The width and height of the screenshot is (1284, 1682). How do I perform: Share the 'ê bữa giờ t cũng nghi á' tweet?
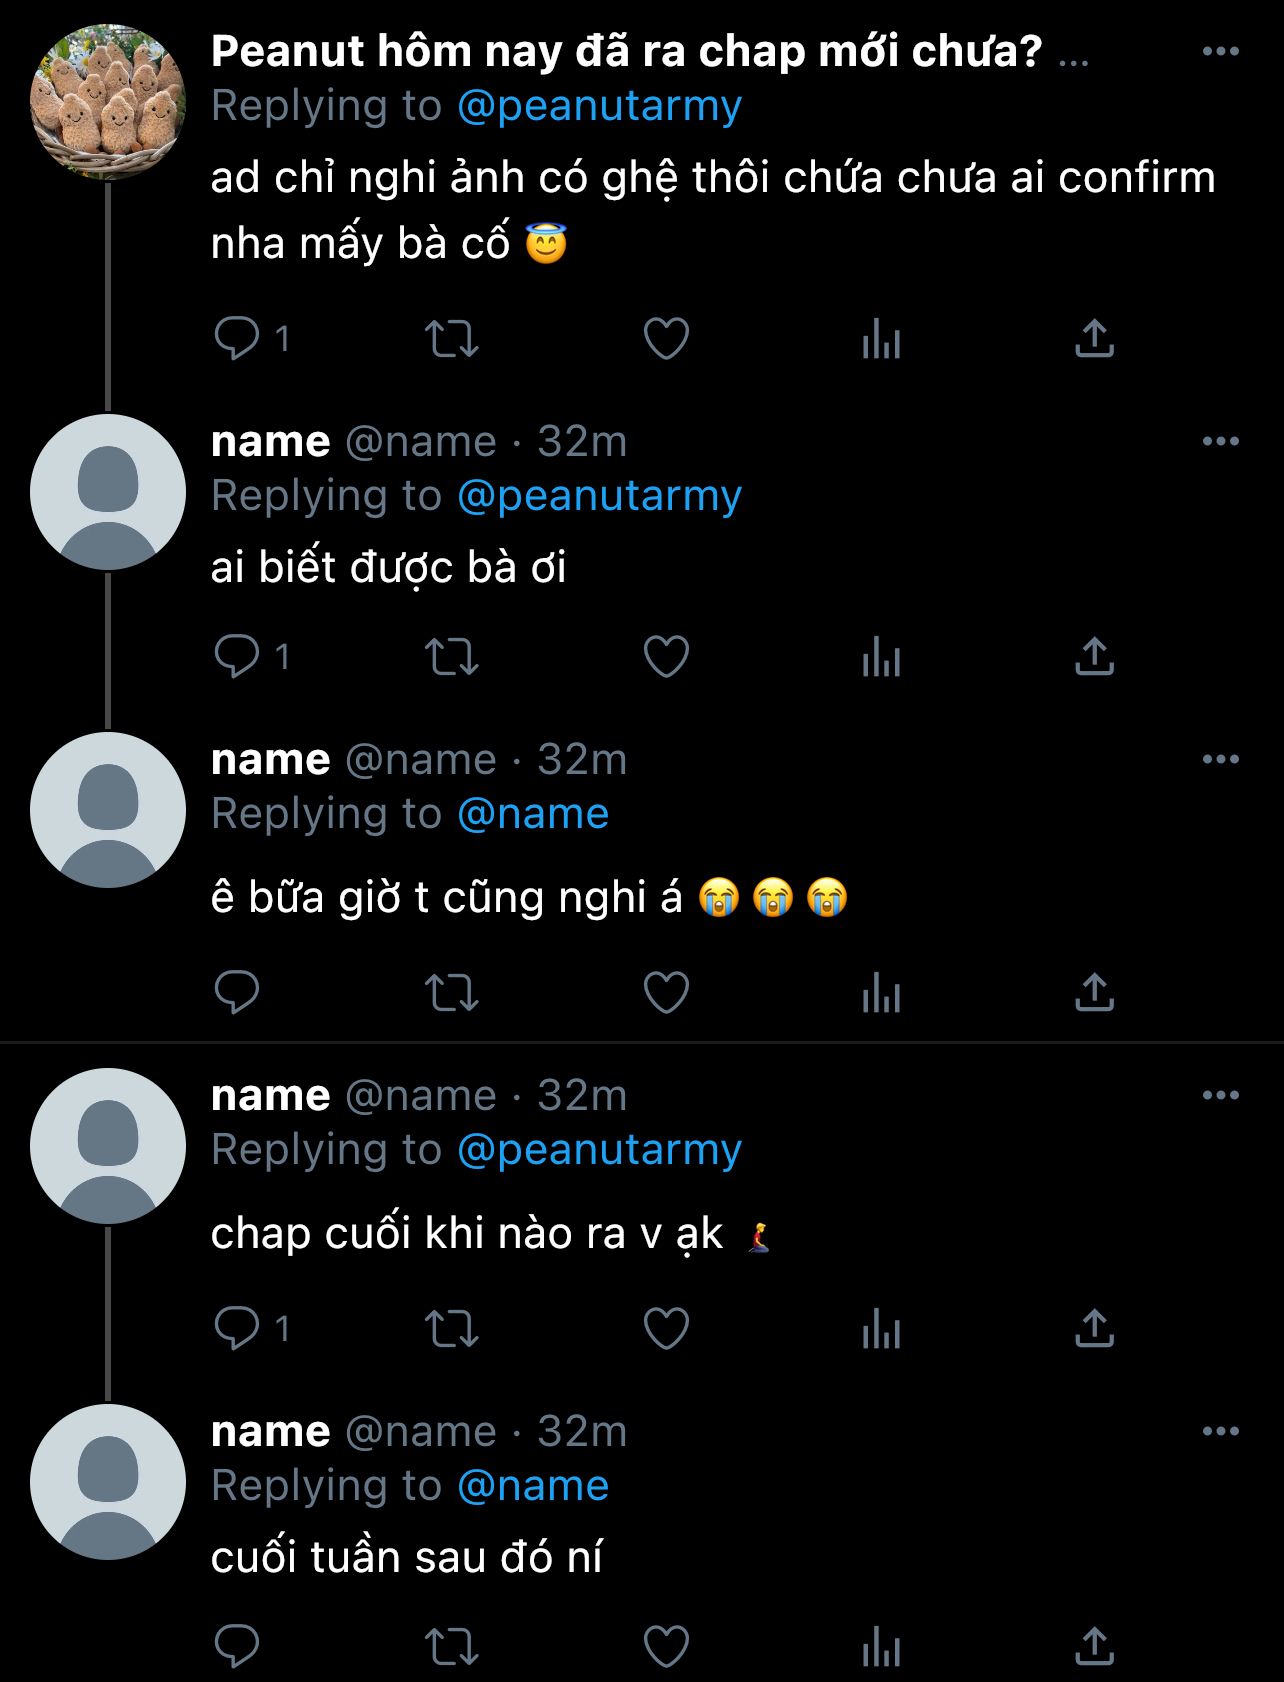tap(1094, 993)
